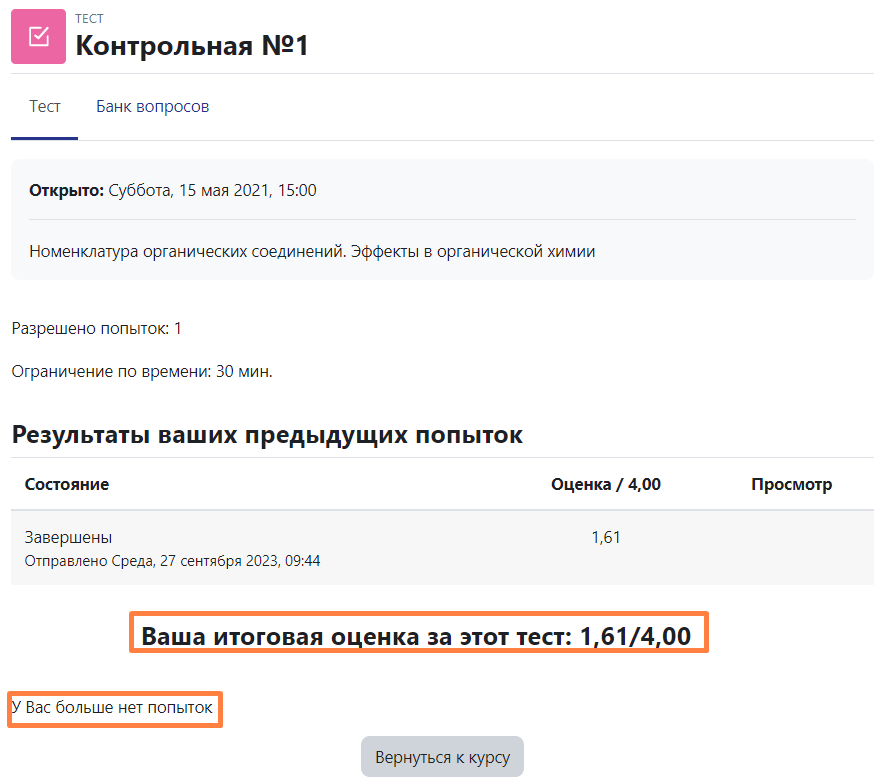
Task: Click the Ваша итоговая оценка final grade text
Action: pyautogui.click(x=418, y=634)
